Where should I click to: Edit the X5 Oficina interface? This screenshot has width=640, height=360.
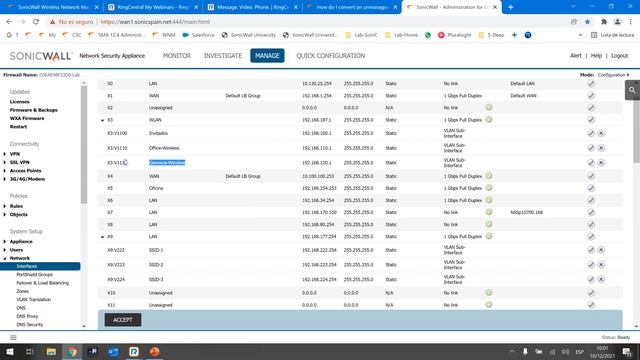tap(591, 188)
